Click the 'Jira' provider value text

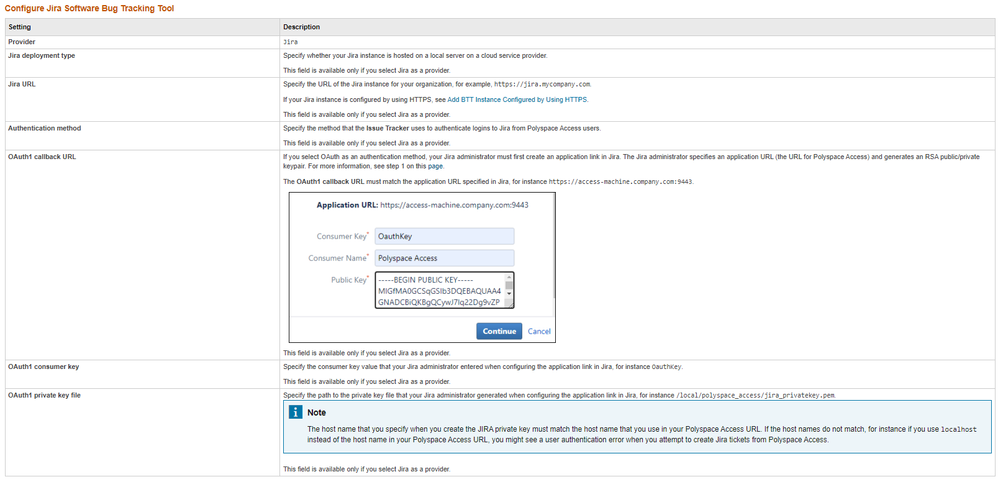click(290, 41)
